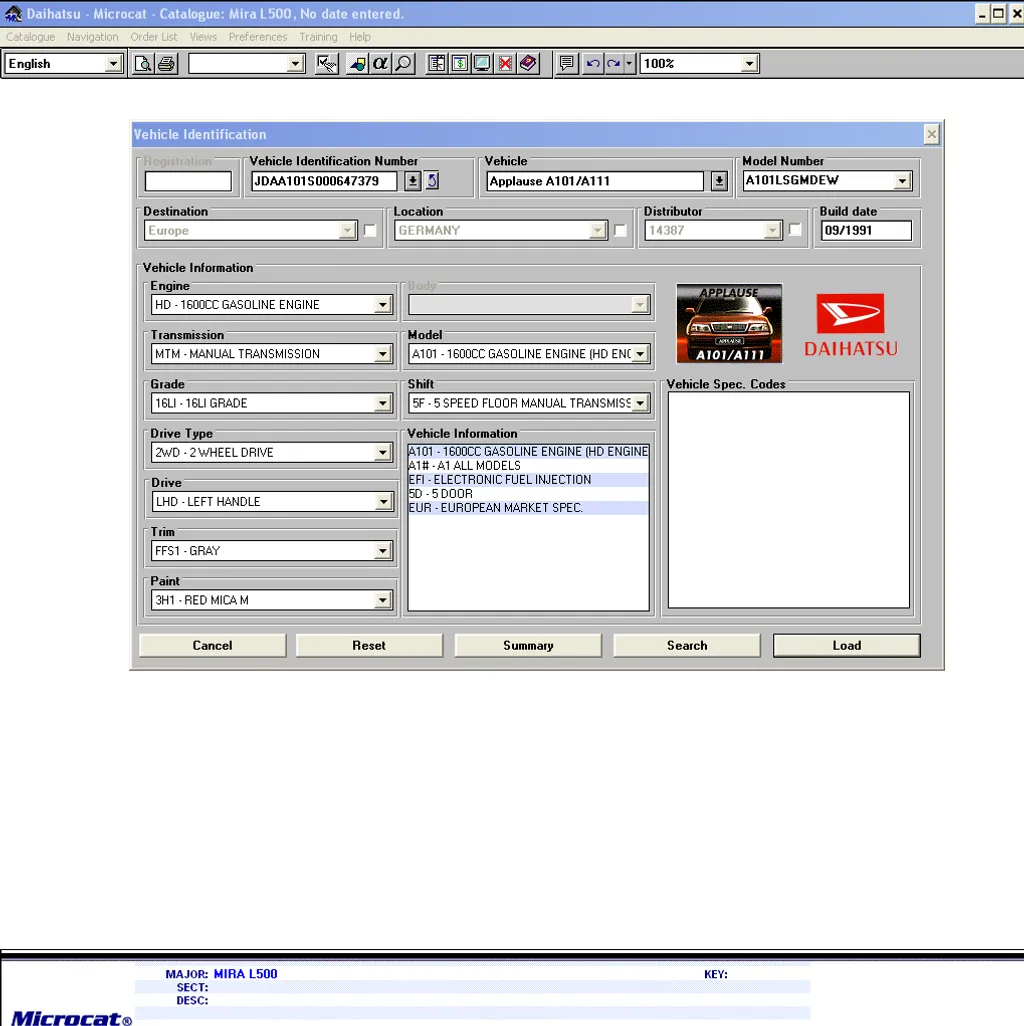Viewport: 1024px width, 1026px height.
Task: Open the Catalogue menu
Action: pos(30,37)
